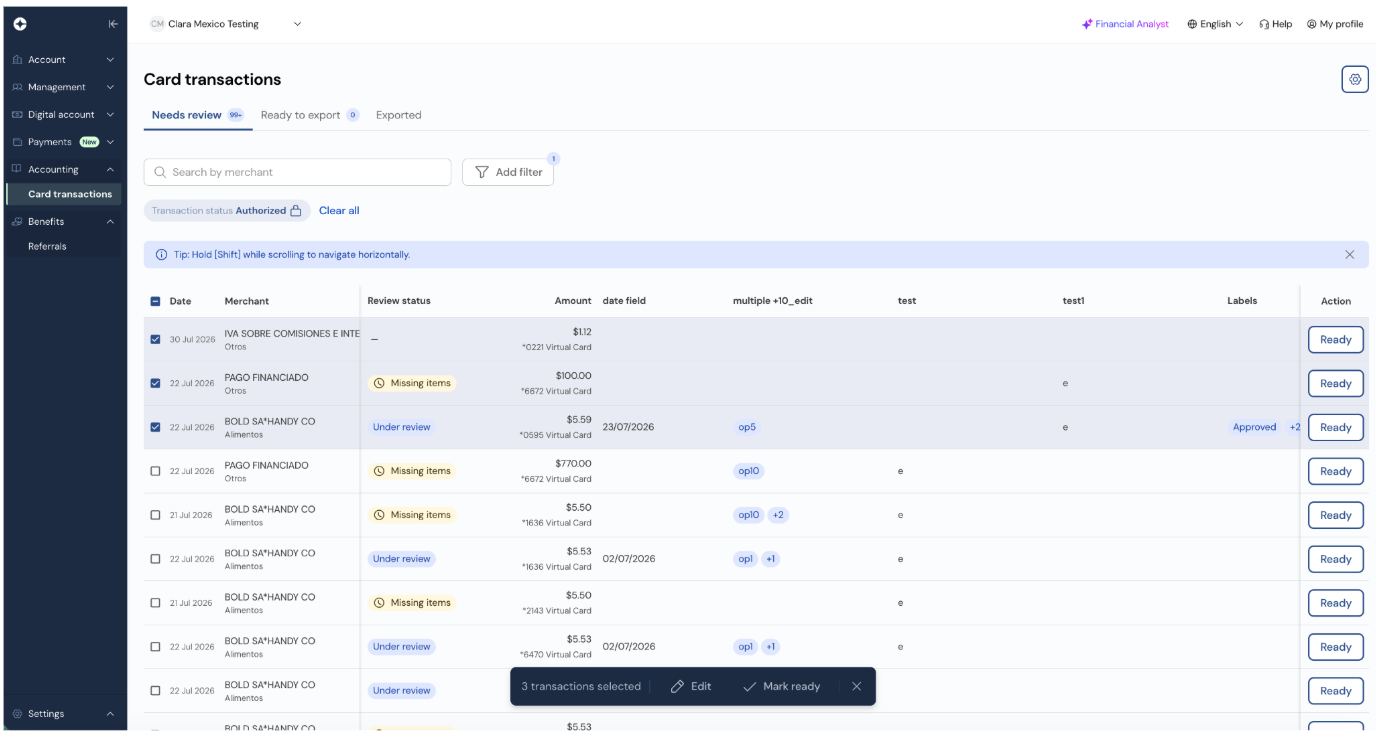
Task: Switch to the Exported tab
Action: coord(399,115)
